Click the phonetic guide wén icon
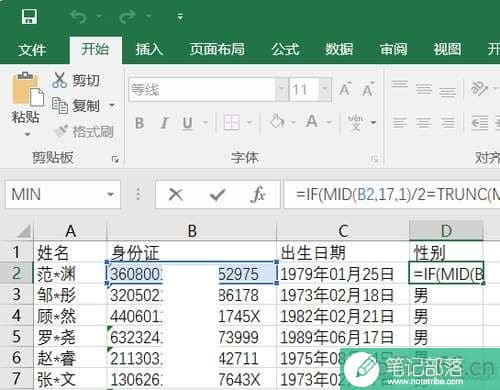 coord(356,122)
